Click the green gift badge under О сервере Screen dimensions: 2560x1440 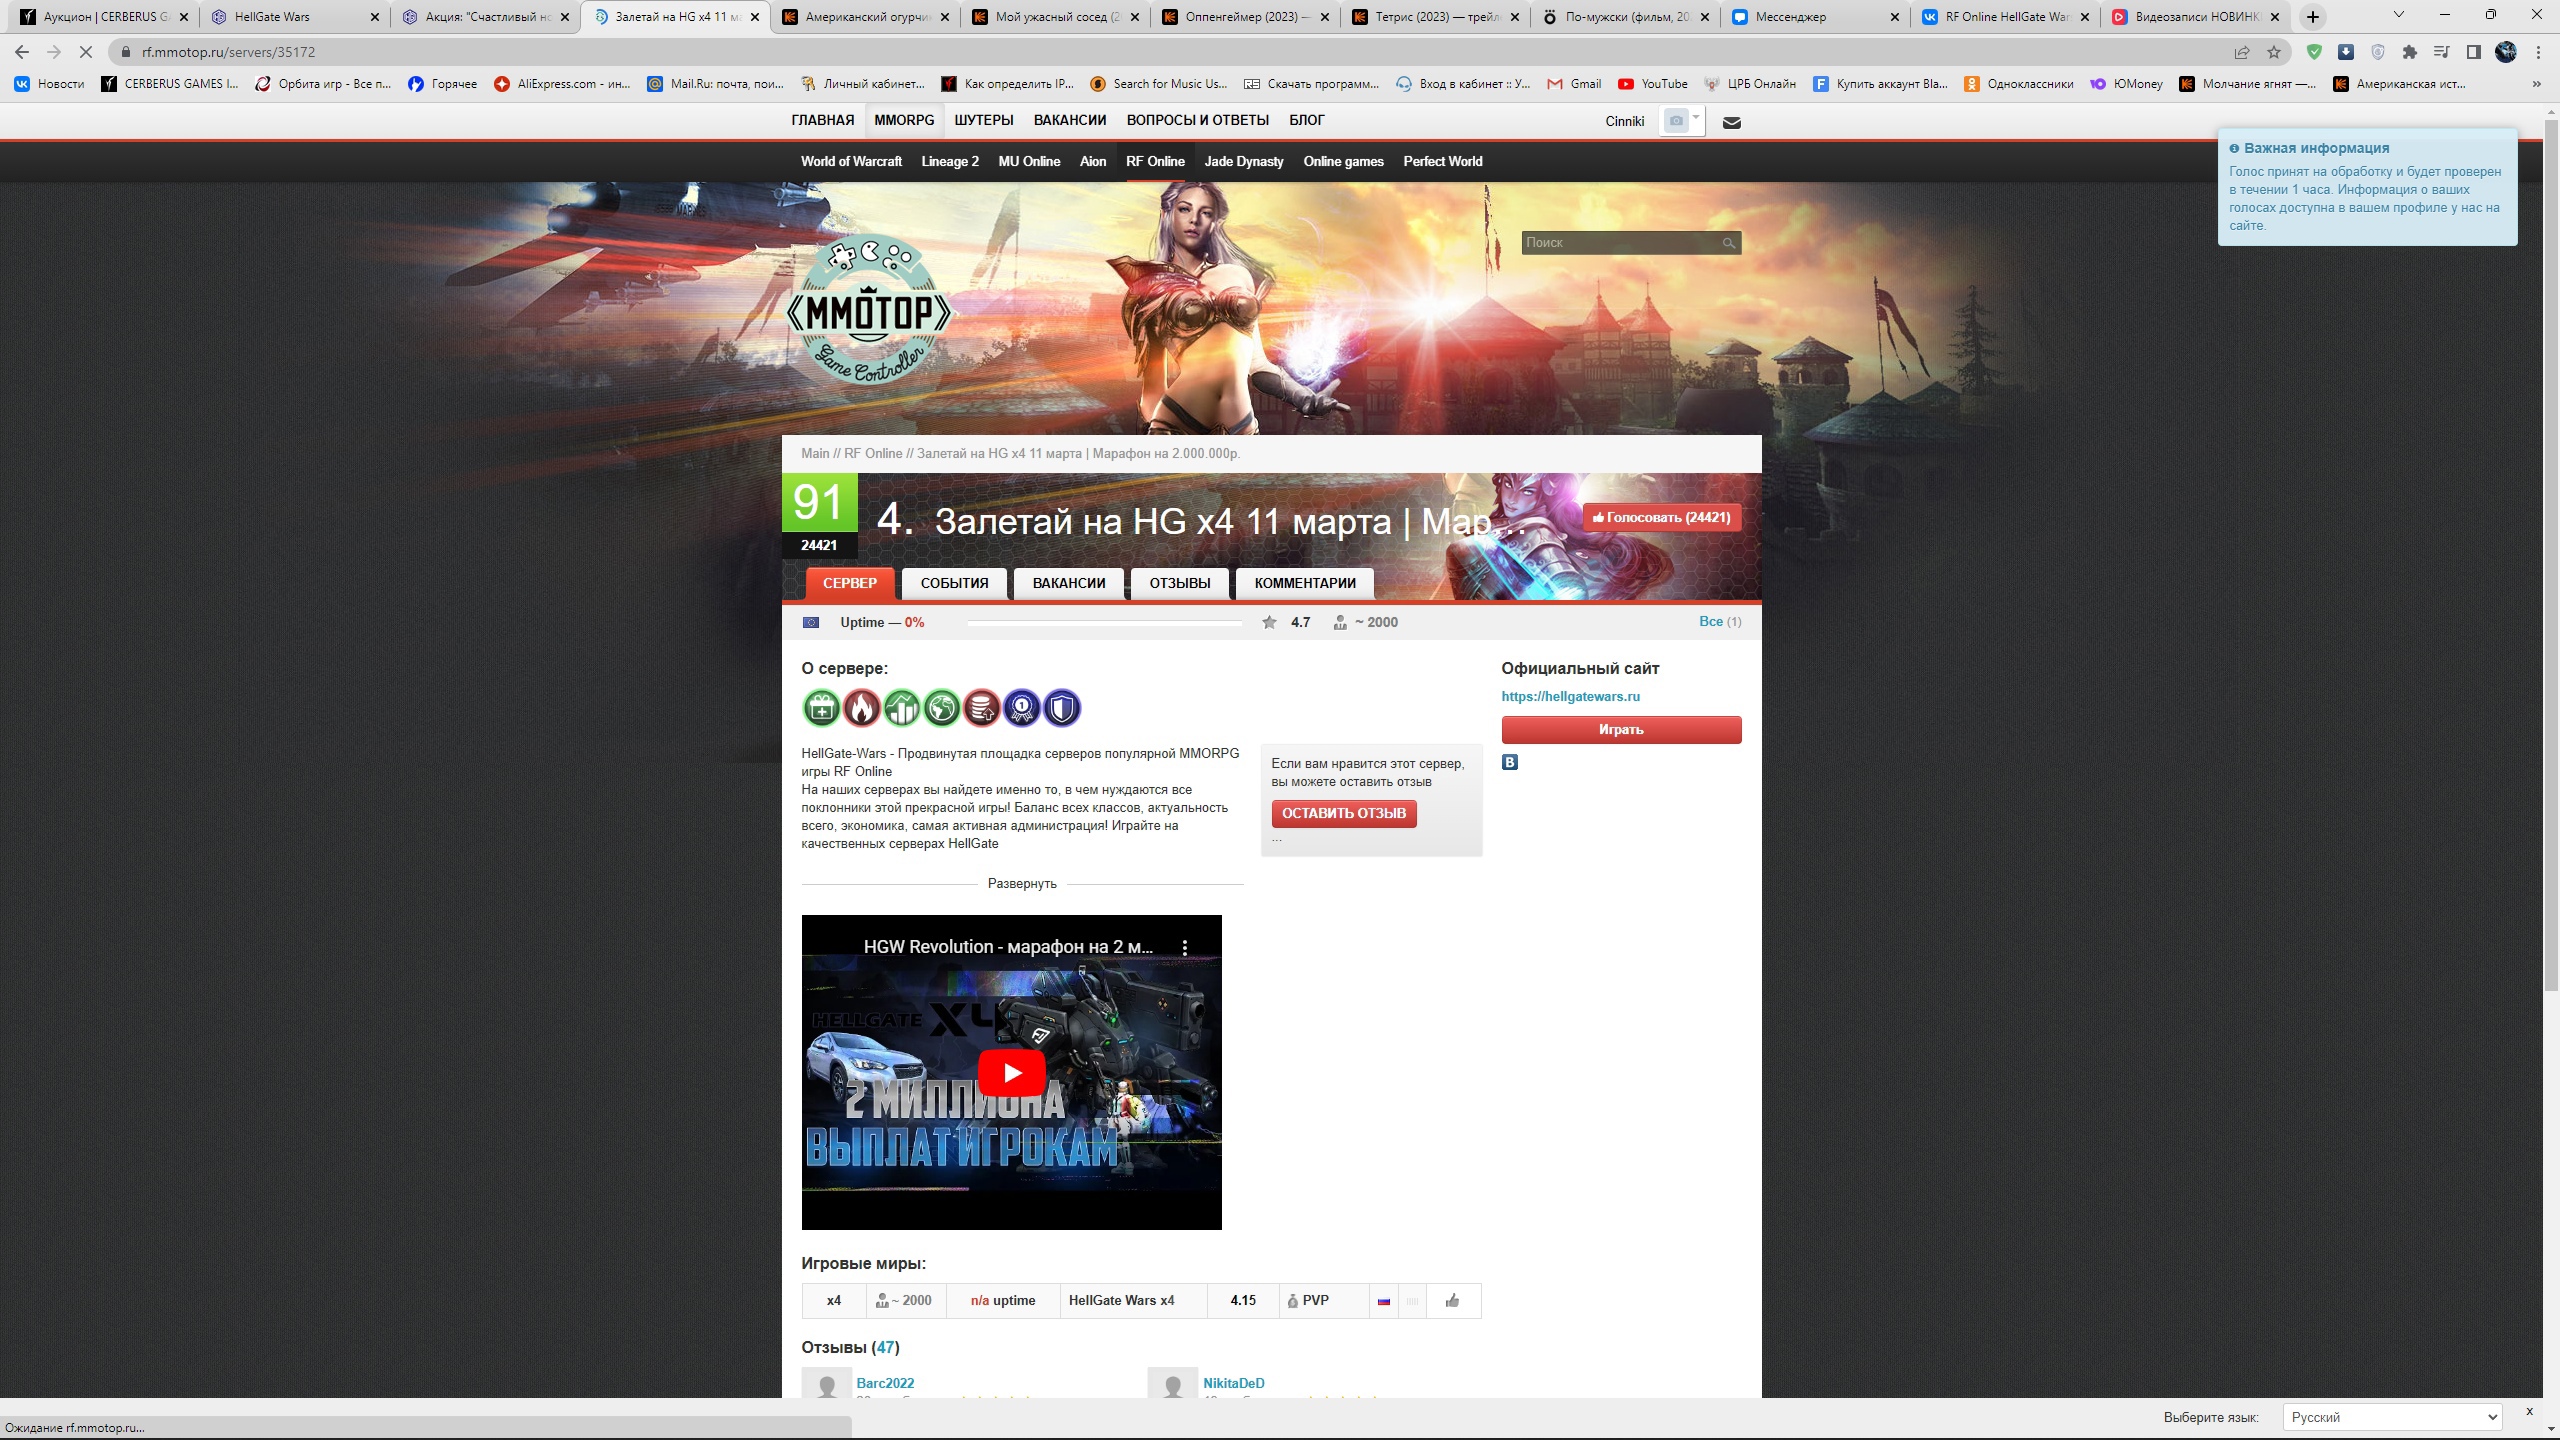point(821,708)
